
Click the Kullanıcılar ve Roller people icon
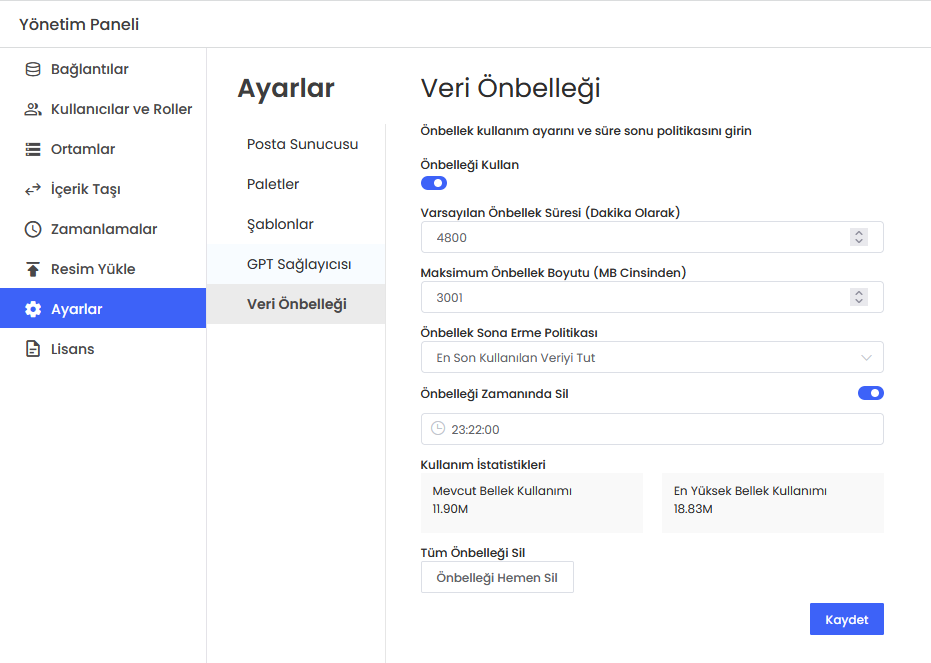click(x=33, y=109)
